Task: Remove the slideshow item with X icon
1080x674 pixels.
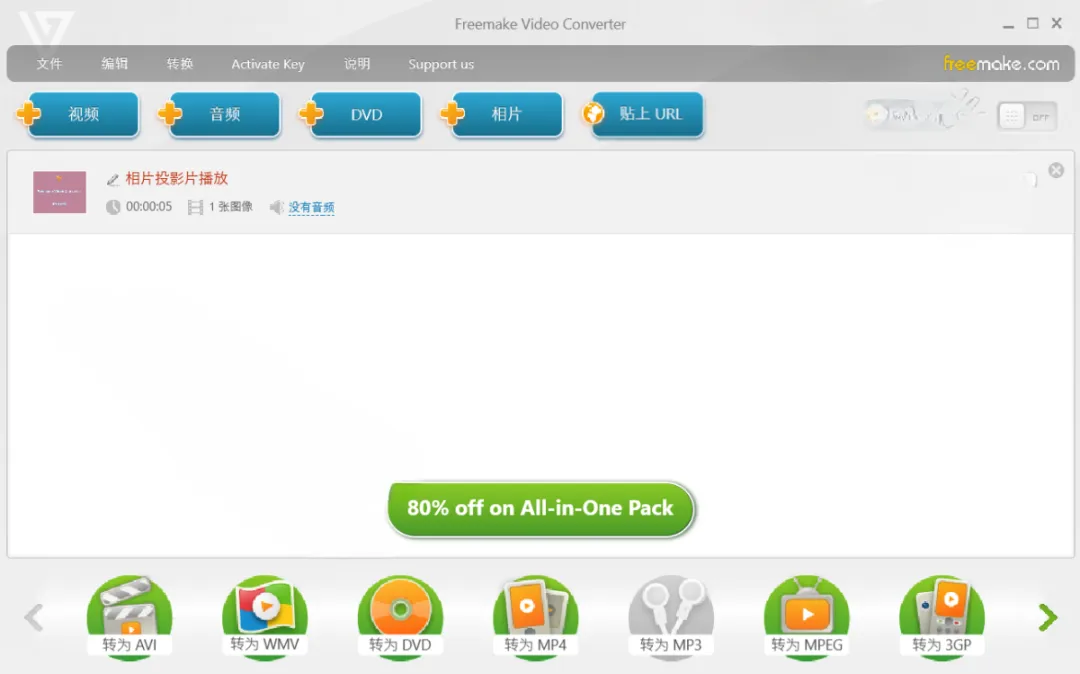Action: click(1056, 170)
